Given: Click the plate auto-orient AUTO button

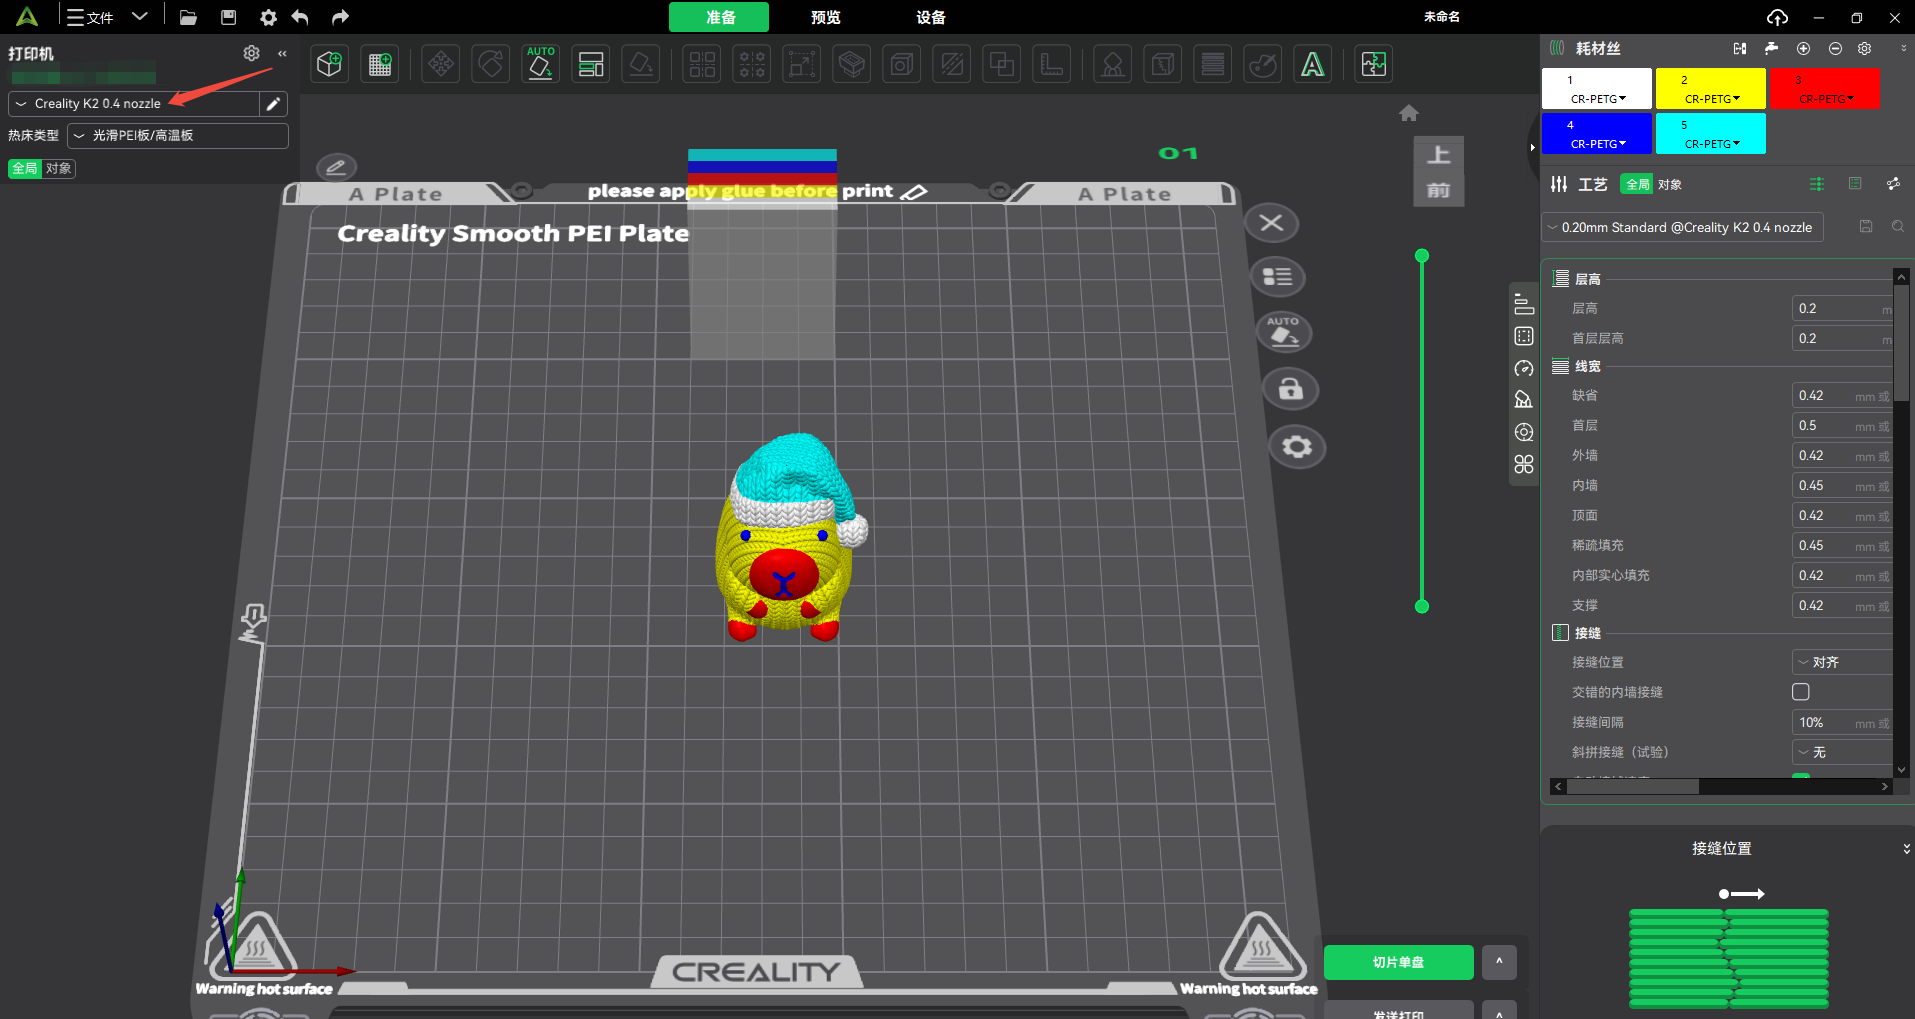Looking at the screenshot, I should (x=1285, y=332).
